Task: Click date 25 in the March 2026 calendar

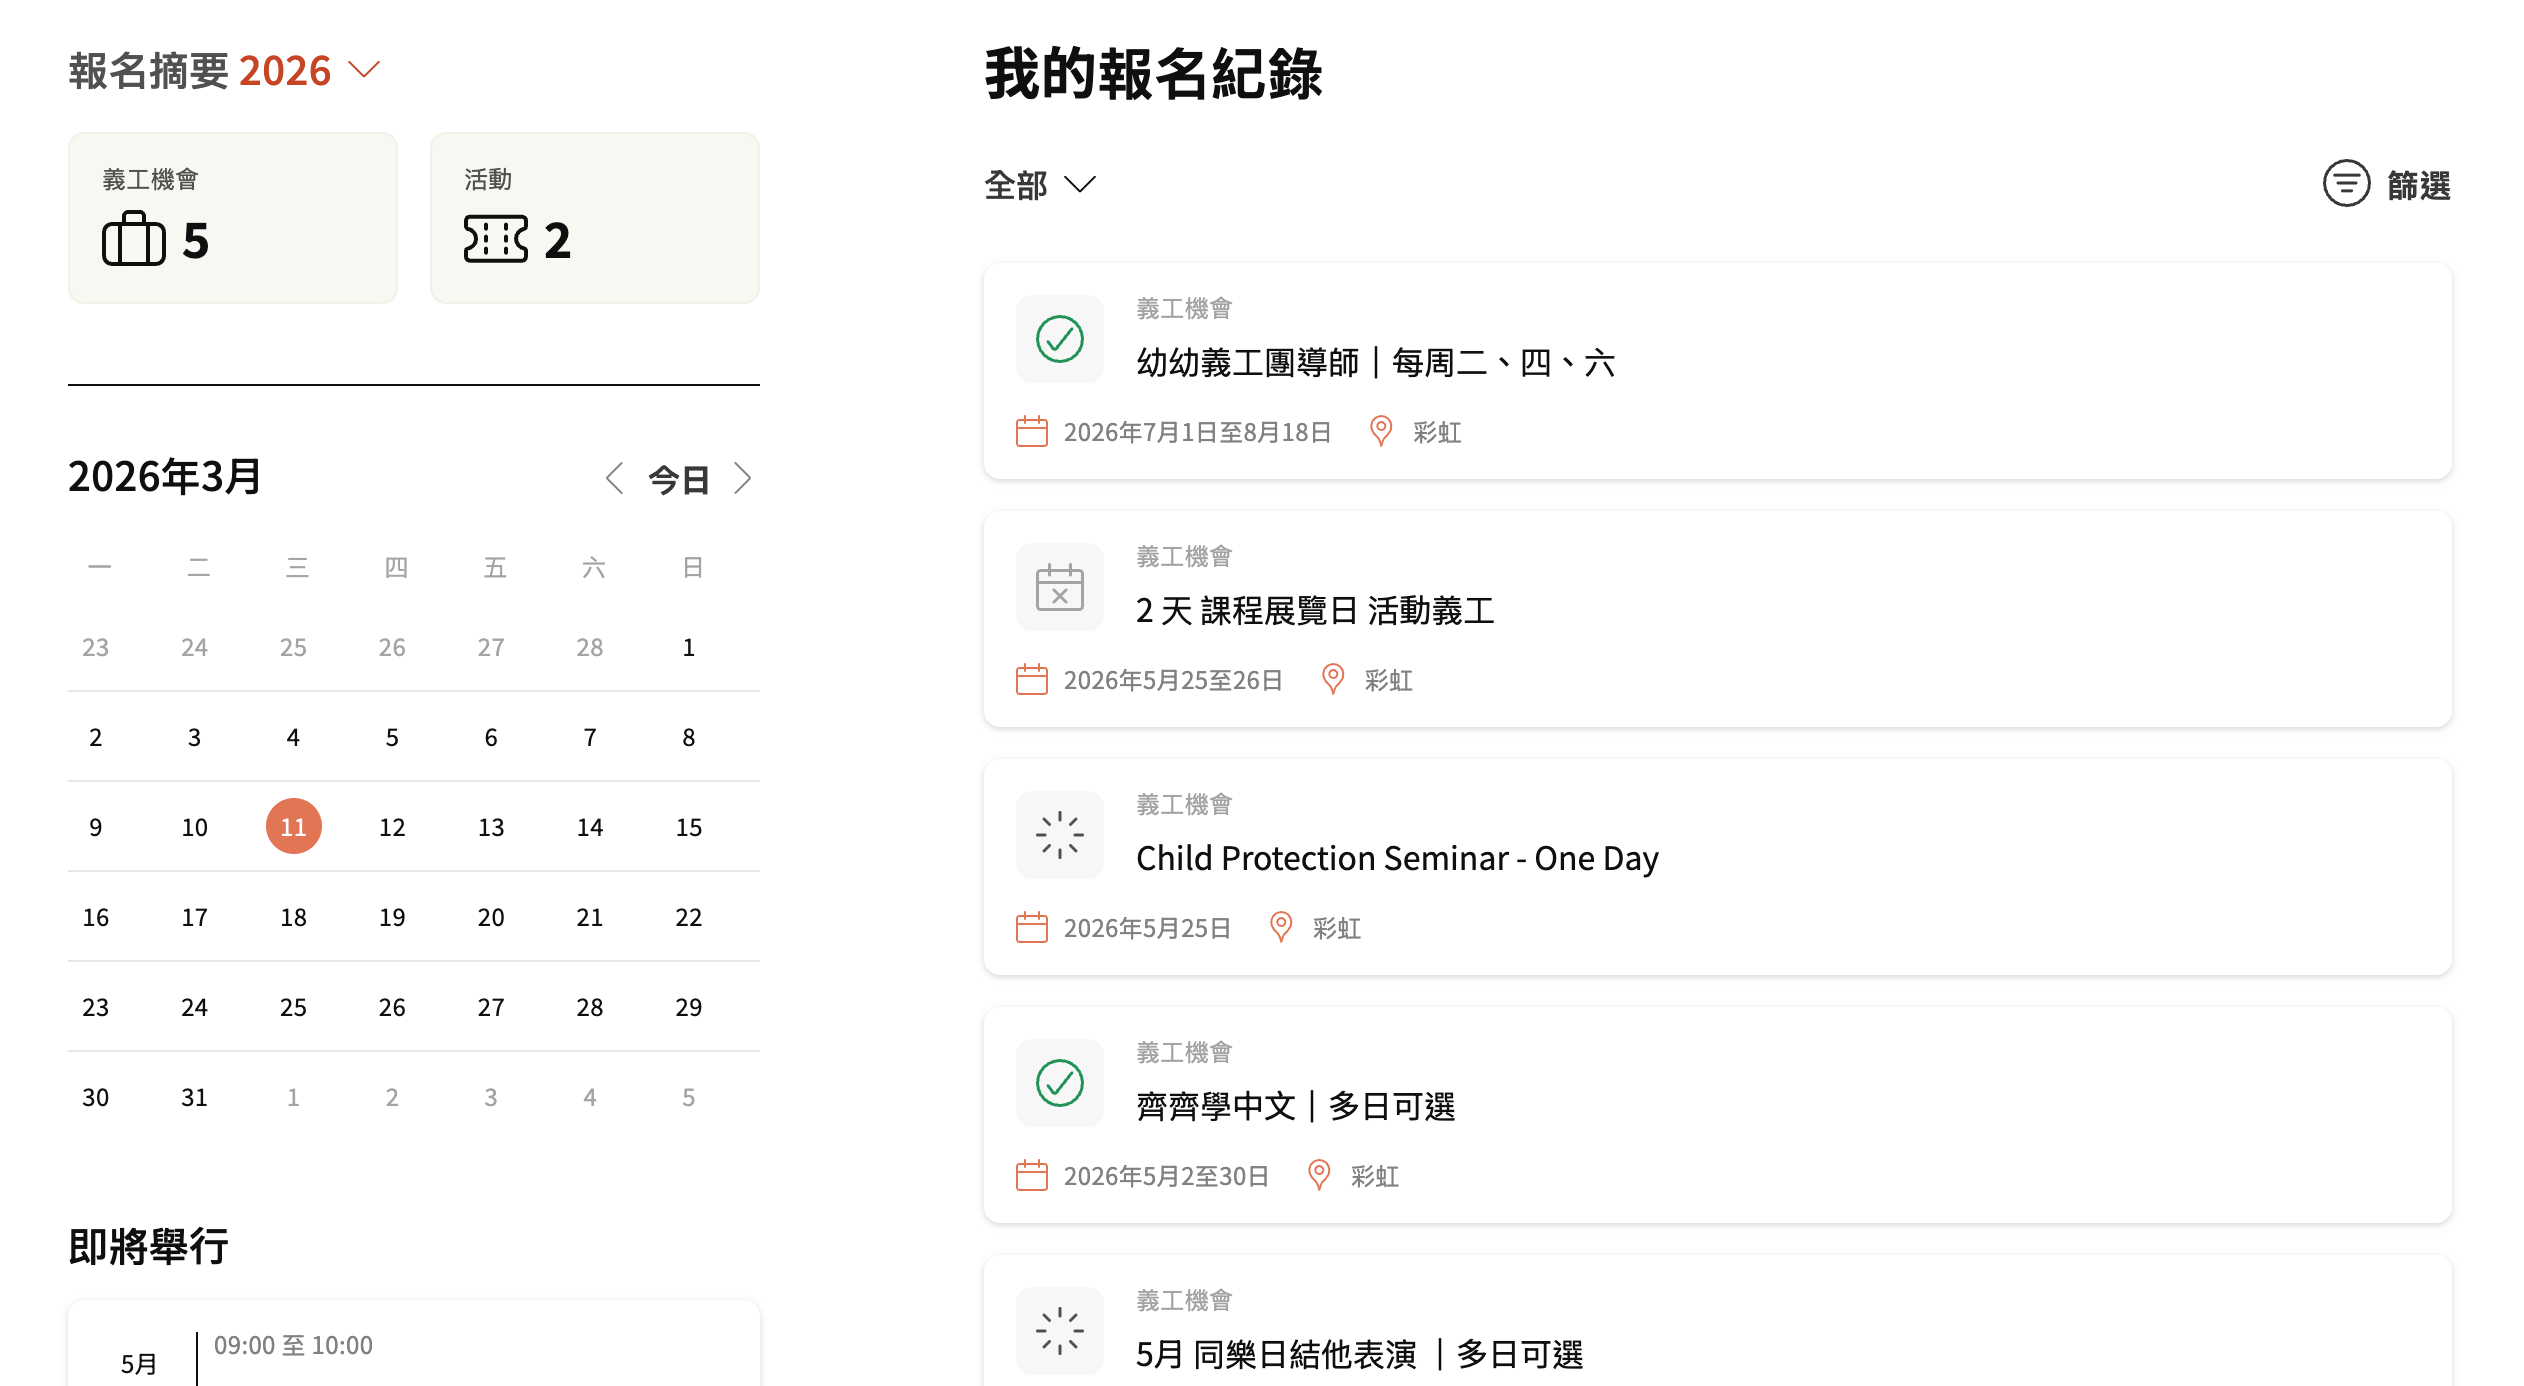Action: [292, 1007]
